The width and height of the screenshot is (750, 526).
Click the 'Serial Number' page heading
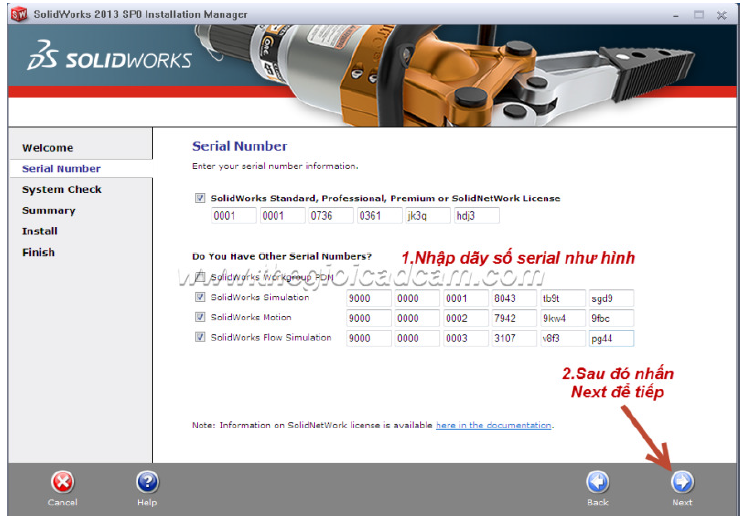pyautogui.click(x=240, y=146)
